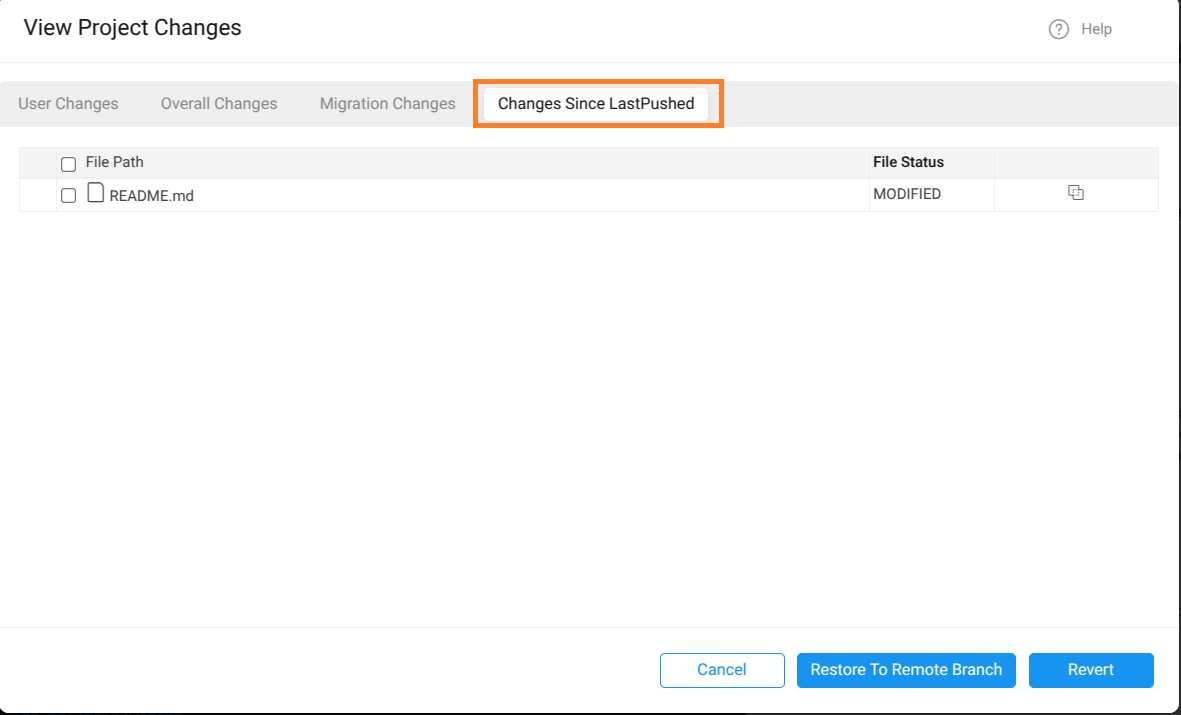Select the README.md file name
The image size is (1181, 715).
(x=151, y=196)
